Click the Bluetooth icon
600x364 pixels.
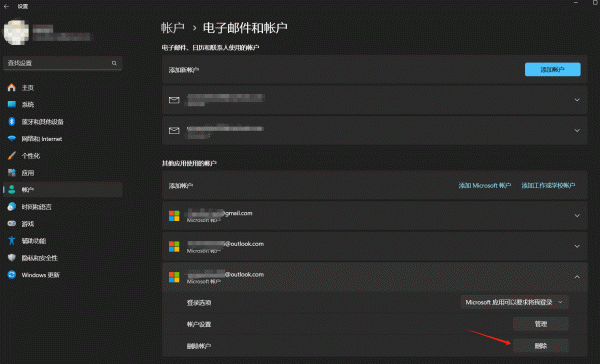[11, 121]
